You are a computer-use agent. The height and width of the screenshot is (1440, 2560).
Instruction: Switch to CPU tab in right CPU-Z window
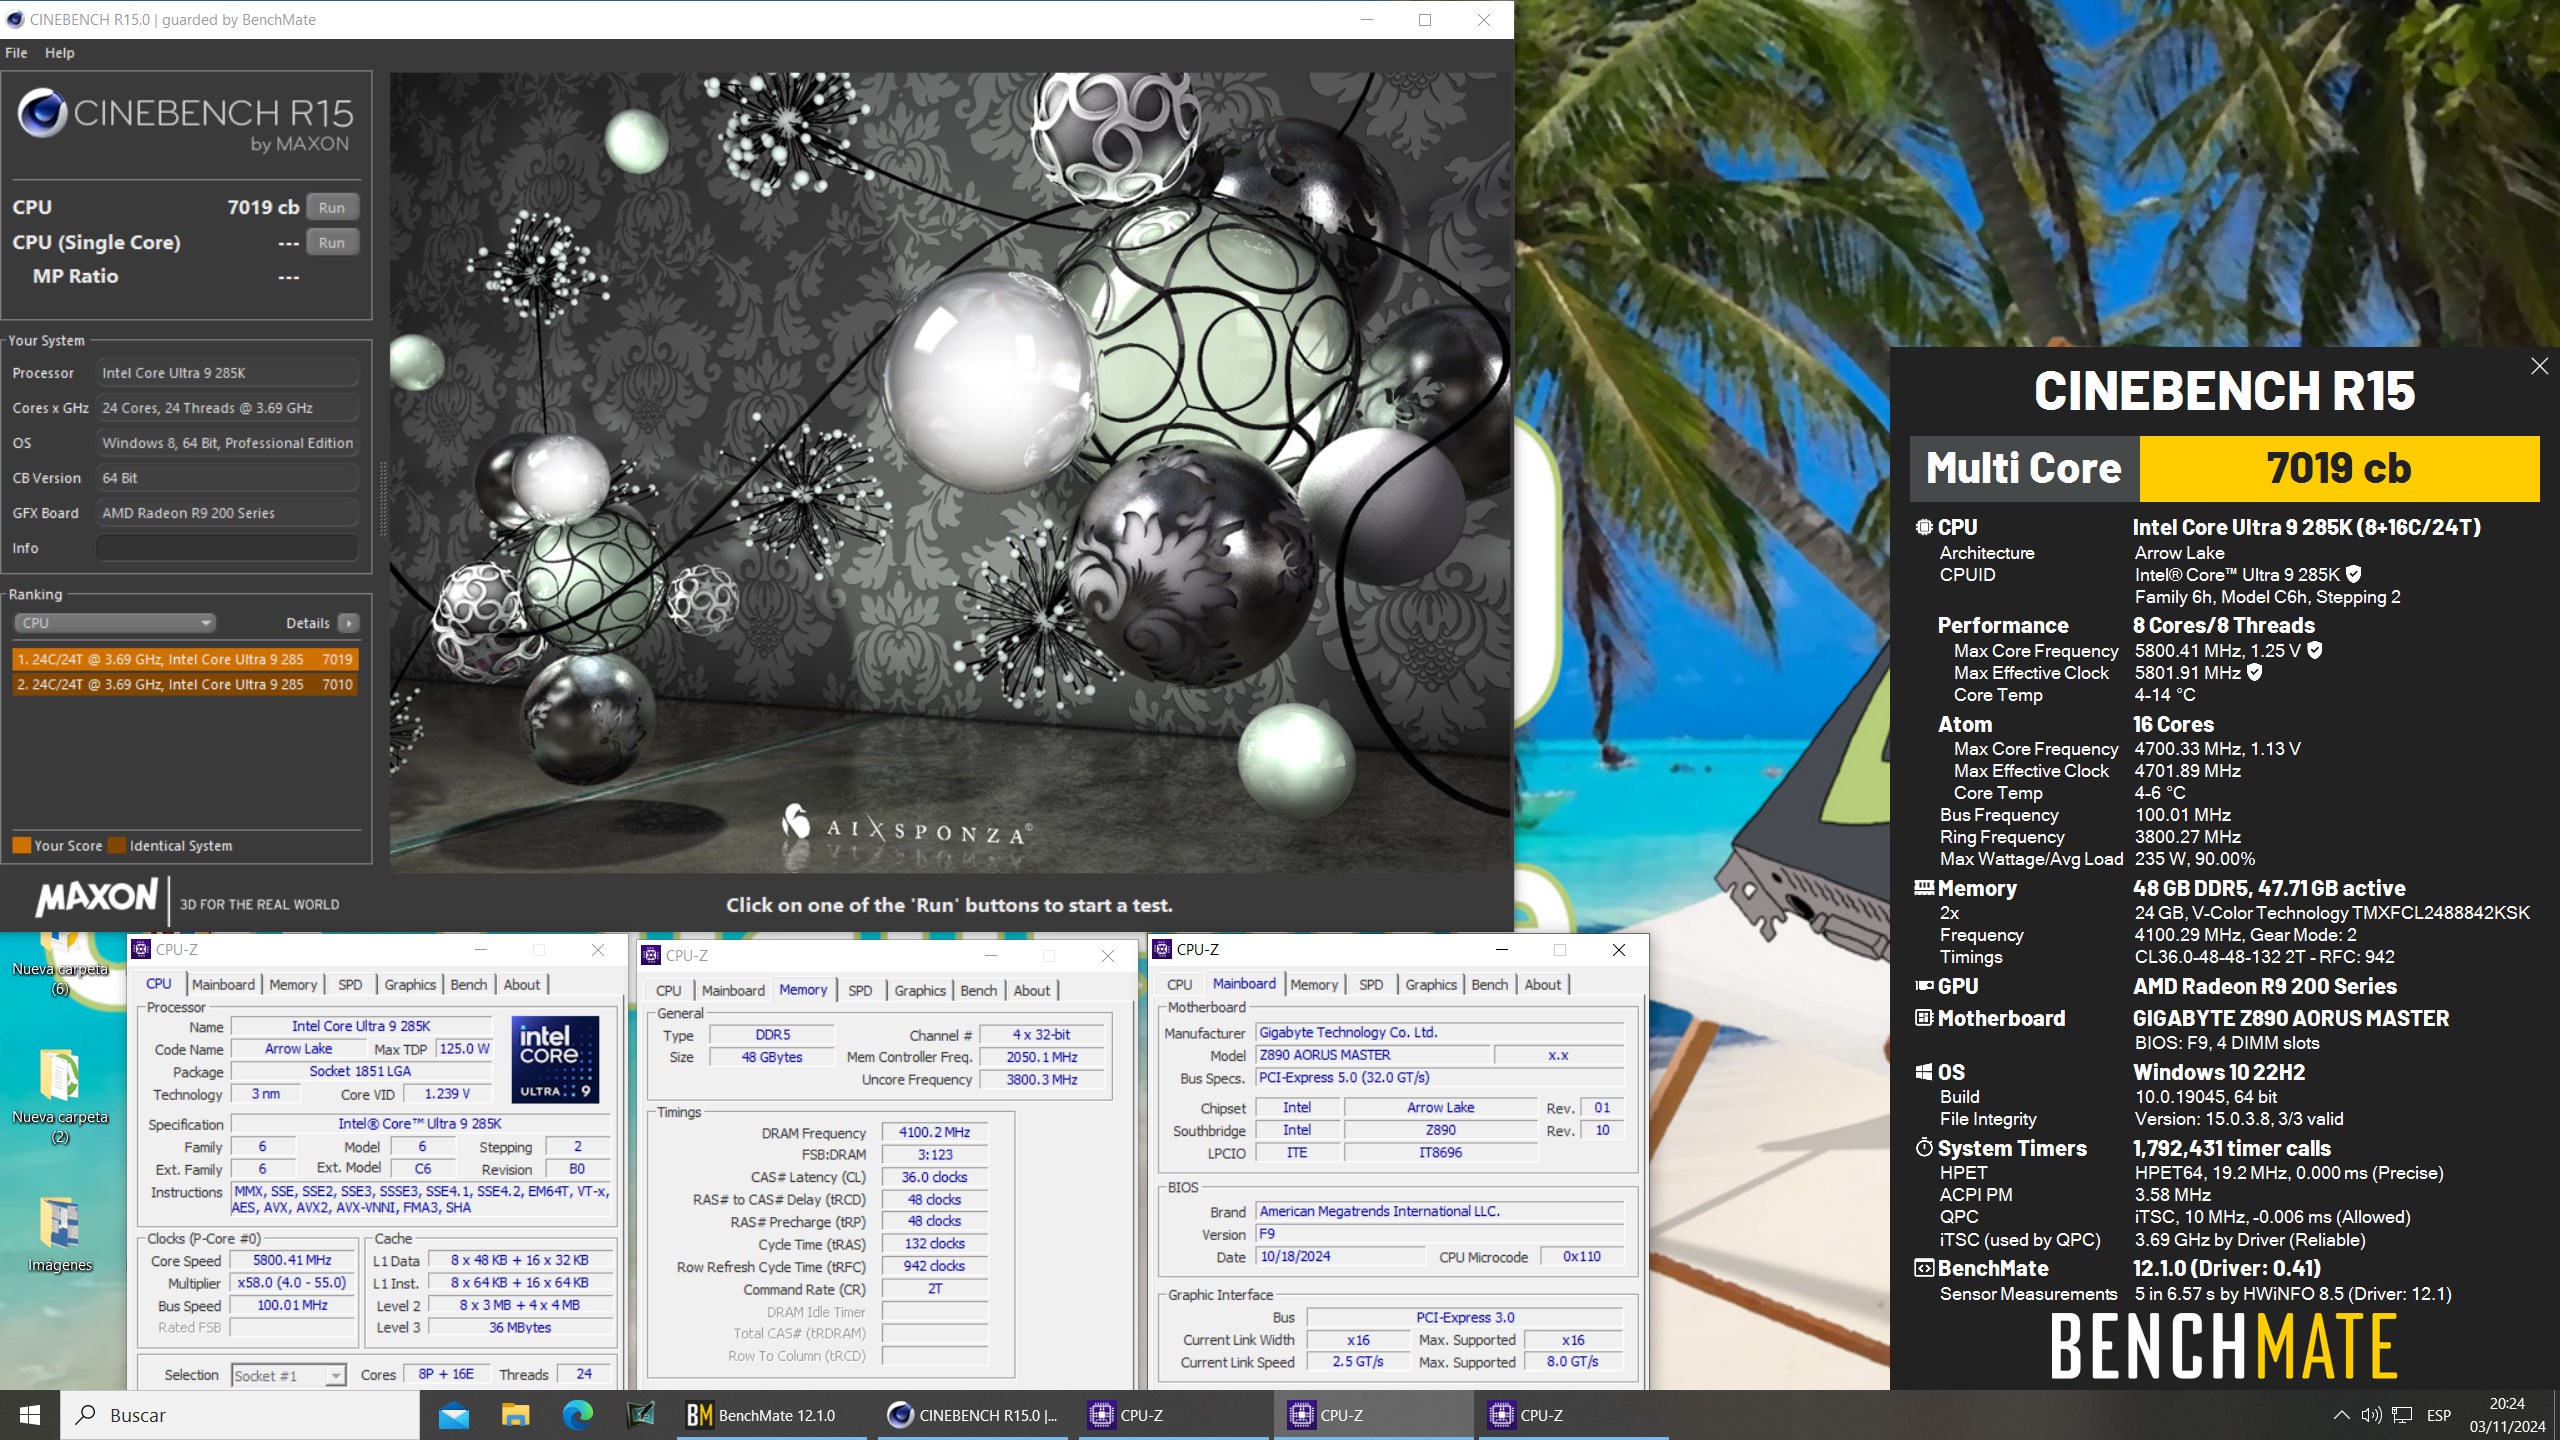[1179, 984]
